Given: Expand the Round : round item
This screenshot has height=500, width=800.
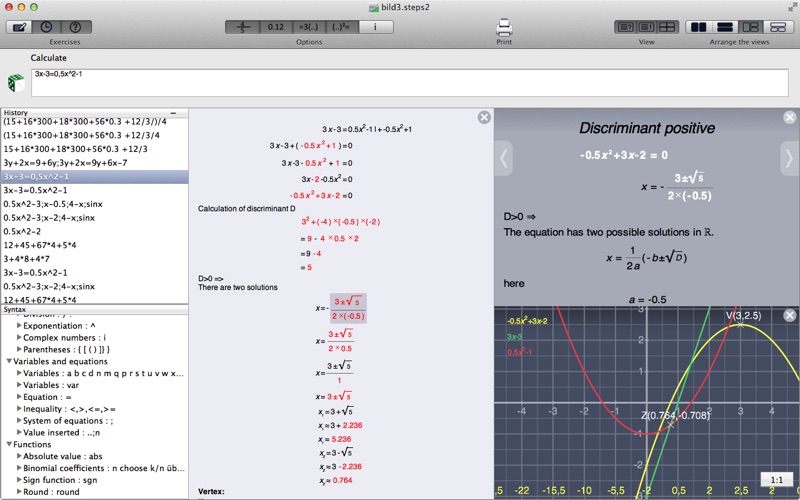Looking at the screenshot, I should (x=19, y=492).
